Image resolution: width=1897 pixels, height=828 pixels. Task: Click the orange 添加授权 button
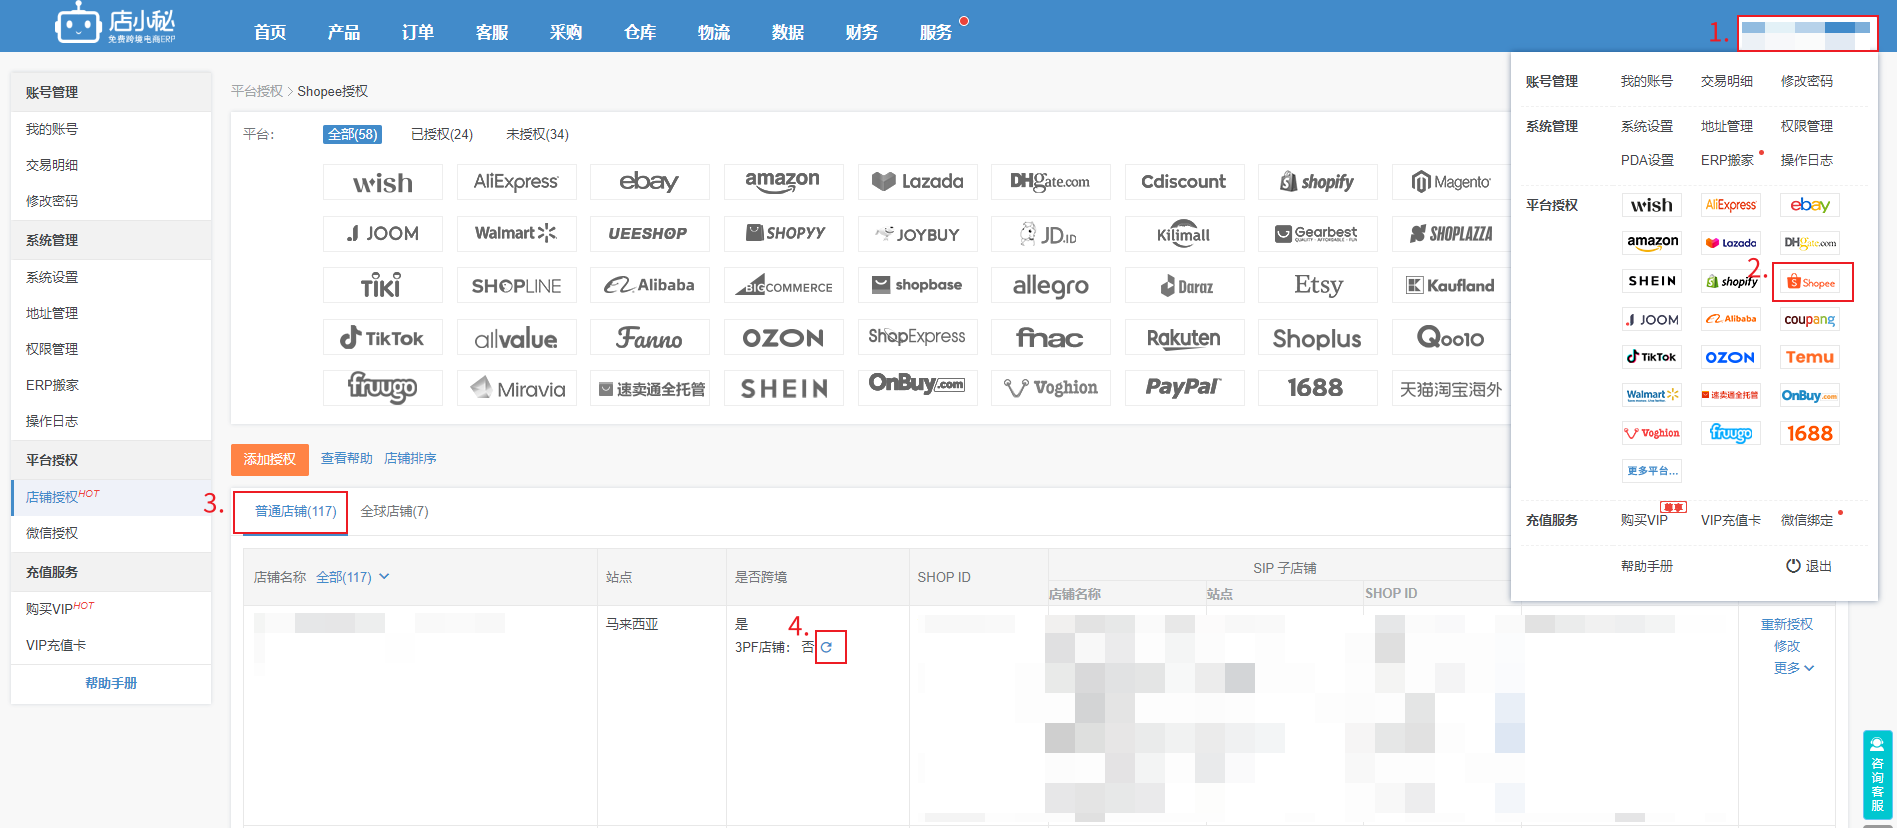pos(270,459)
